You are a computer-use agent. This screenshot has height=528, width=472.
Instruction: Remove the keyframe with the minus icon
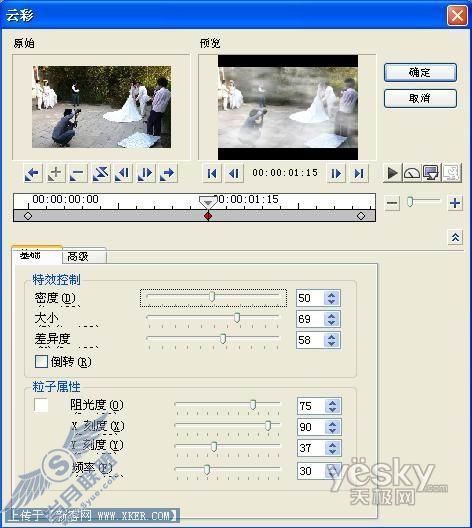tap(78, 173)
